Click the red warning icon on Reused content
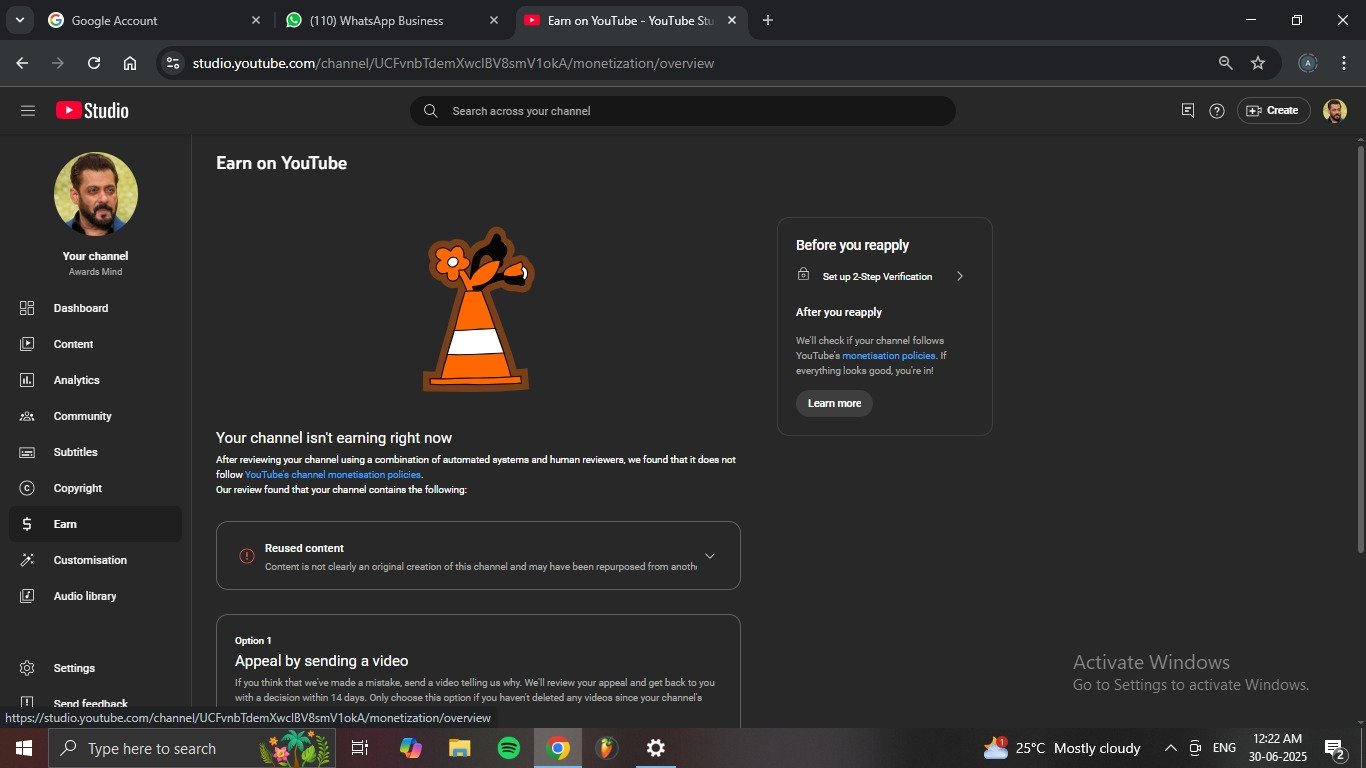1366x768 pixels. tap(247, 556)
